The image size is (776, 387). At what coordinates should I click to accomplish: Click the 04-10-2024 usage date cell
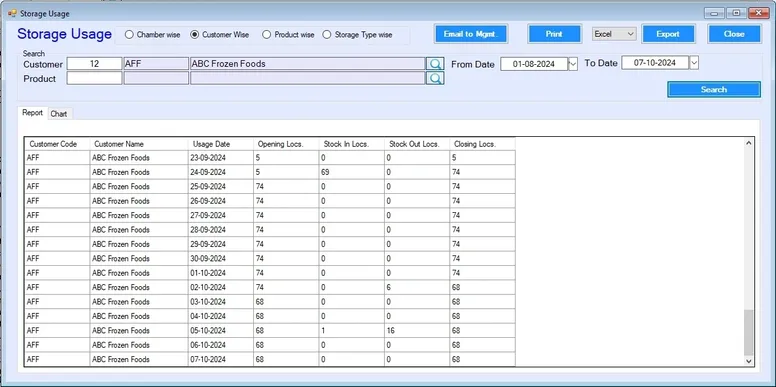220,316
